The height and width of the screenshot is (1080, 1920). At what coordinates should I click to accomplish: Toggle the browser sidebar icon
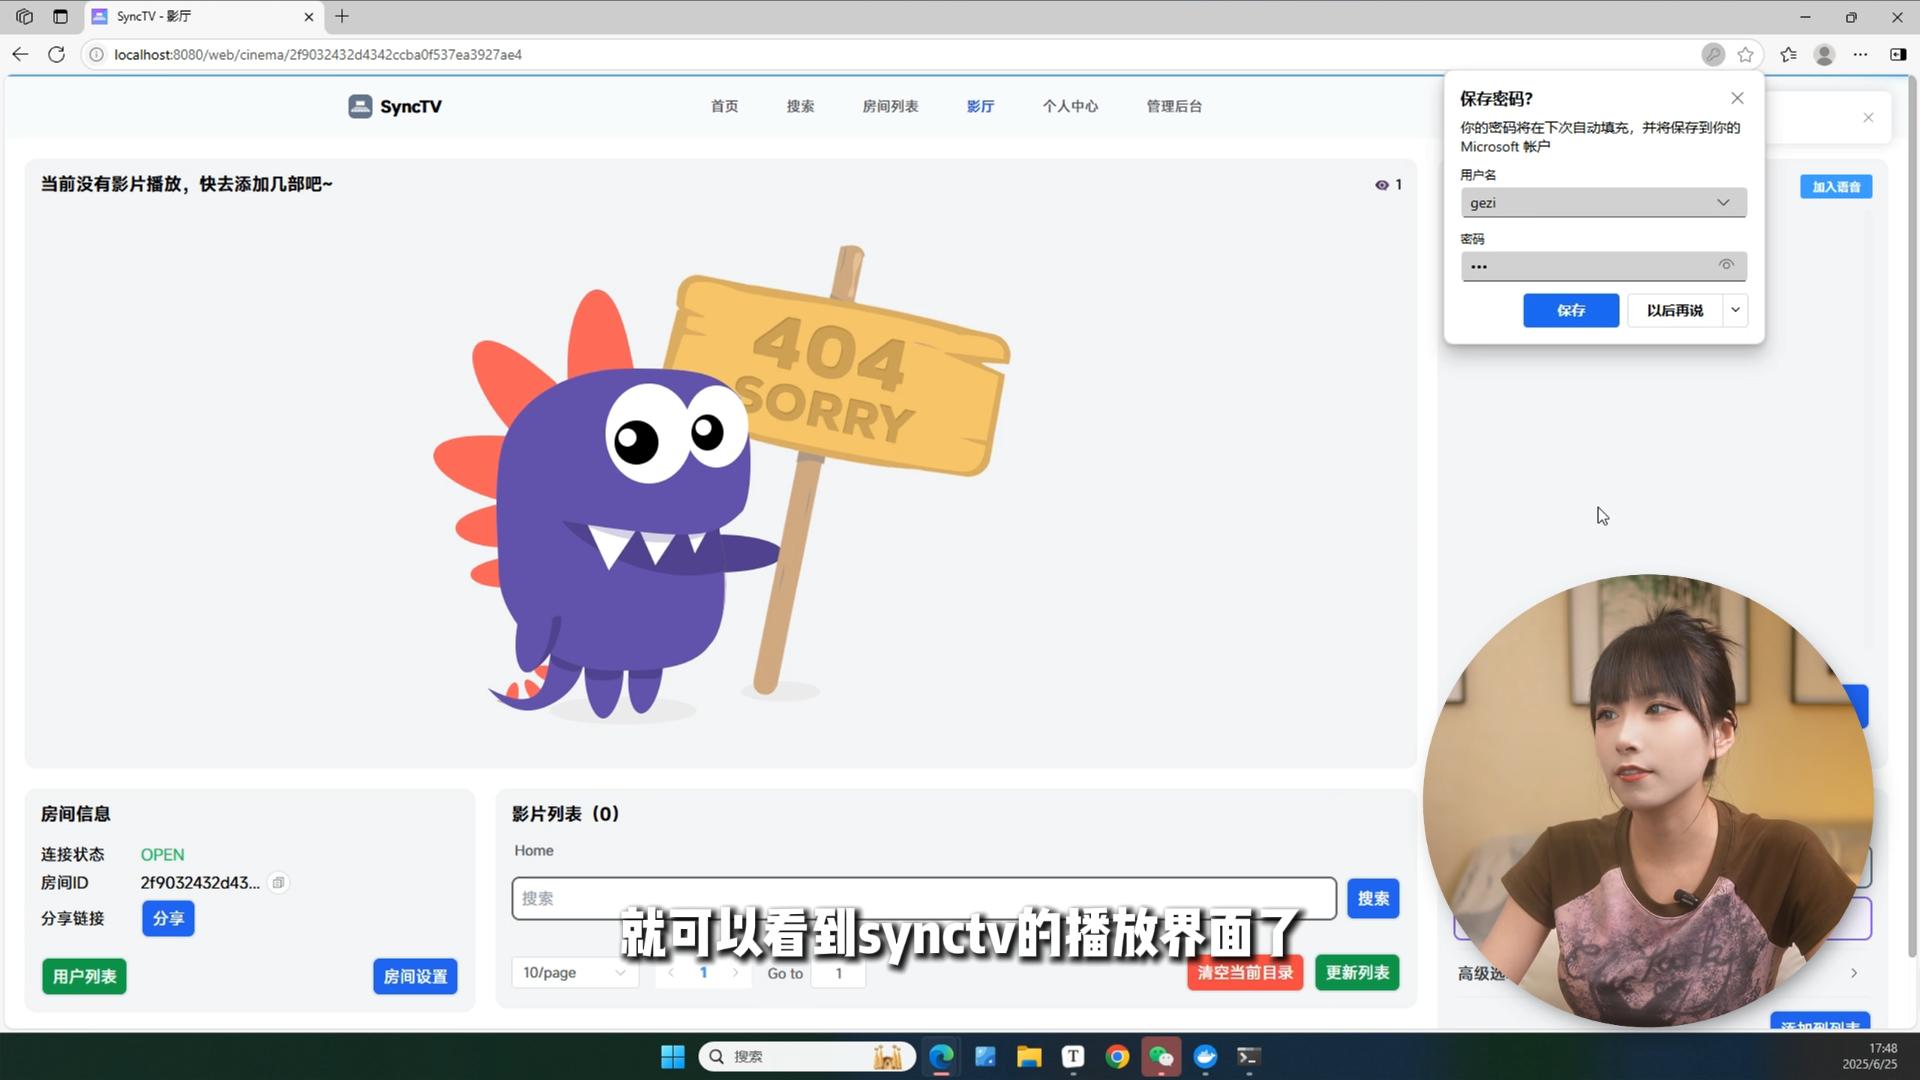[1898, 55]
